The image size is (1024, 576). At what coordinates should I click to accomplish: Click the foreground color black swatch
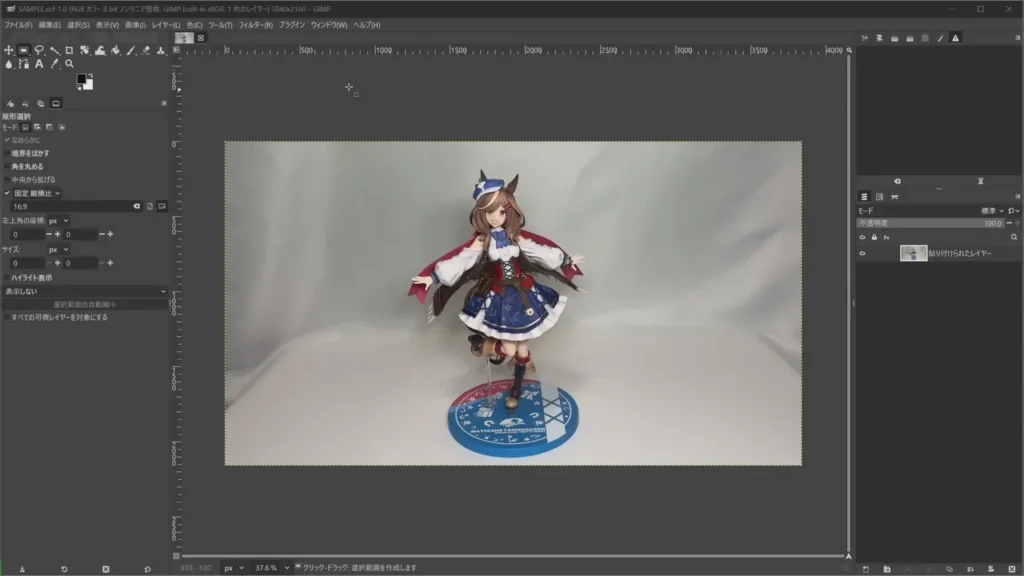point(81,79)
